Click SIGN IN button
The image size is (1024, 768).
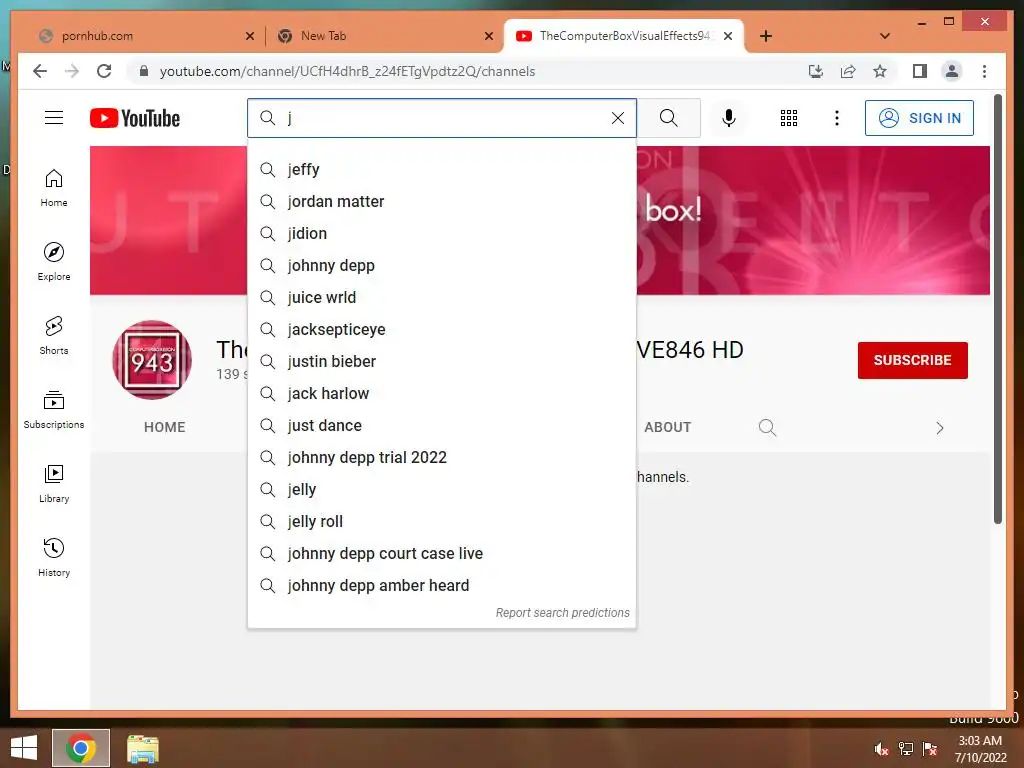pos(919,118)
